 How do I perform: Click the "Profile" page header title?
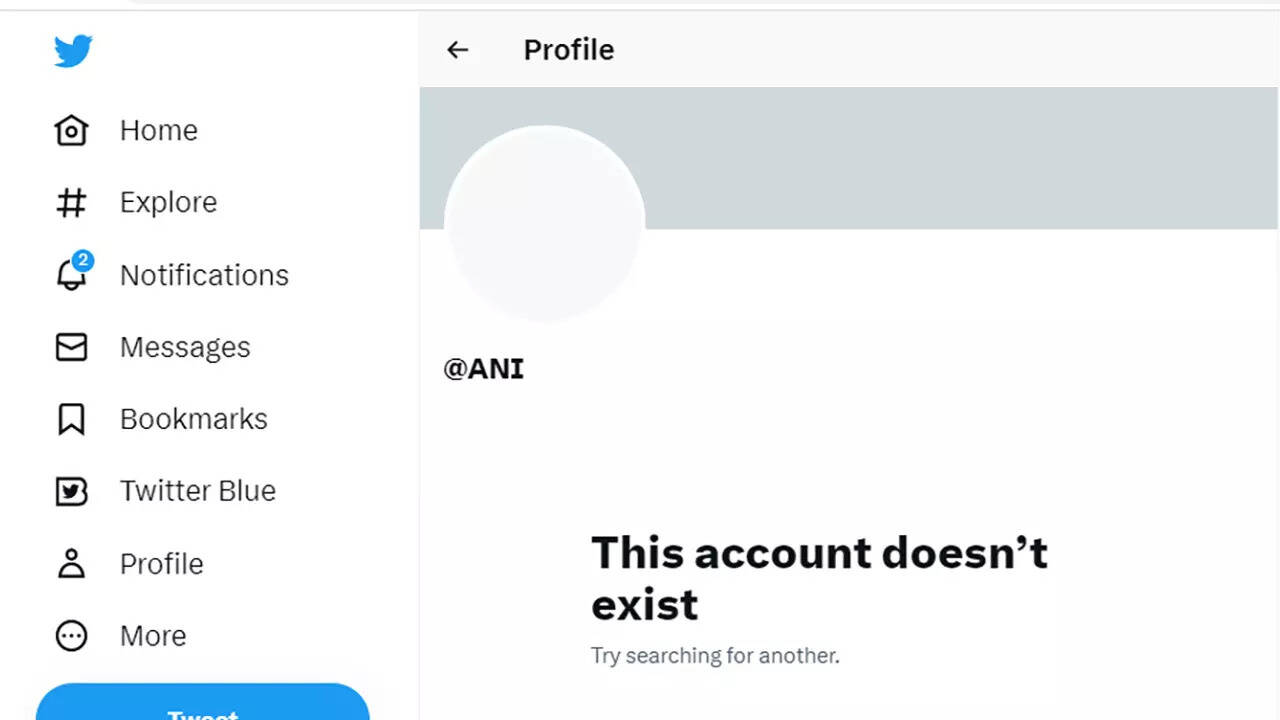(x=568, y=50)
